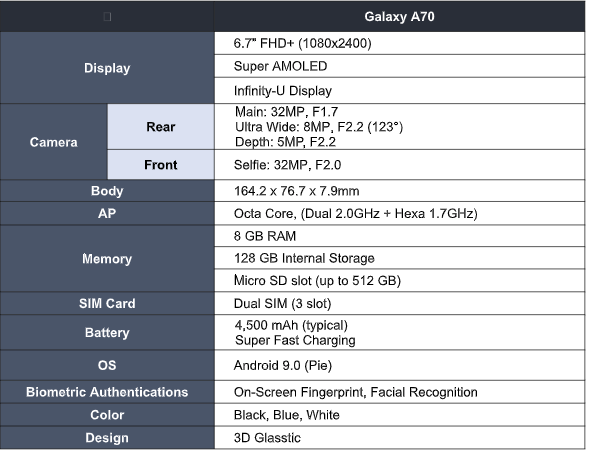
Task: Click the Front camera sub-label
Action: [x=161, y=165]
